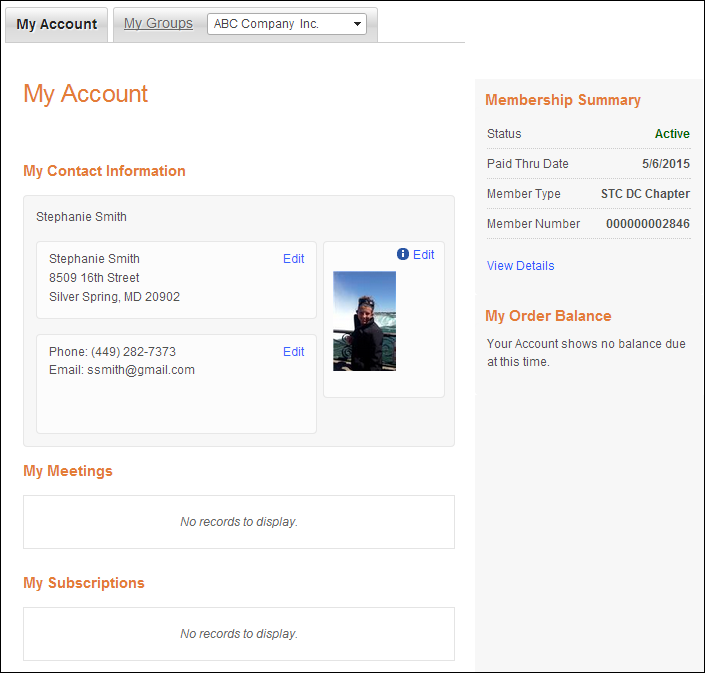This screenshot has width=705, height=673.
Task: Click the dropdown arrow of company selector
Action: coord(357,24)
